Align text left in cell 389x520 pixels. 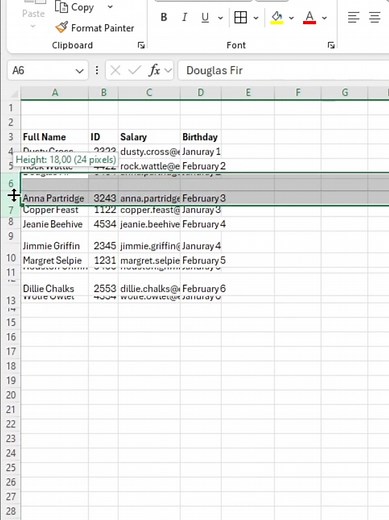(x=354, y=17)
